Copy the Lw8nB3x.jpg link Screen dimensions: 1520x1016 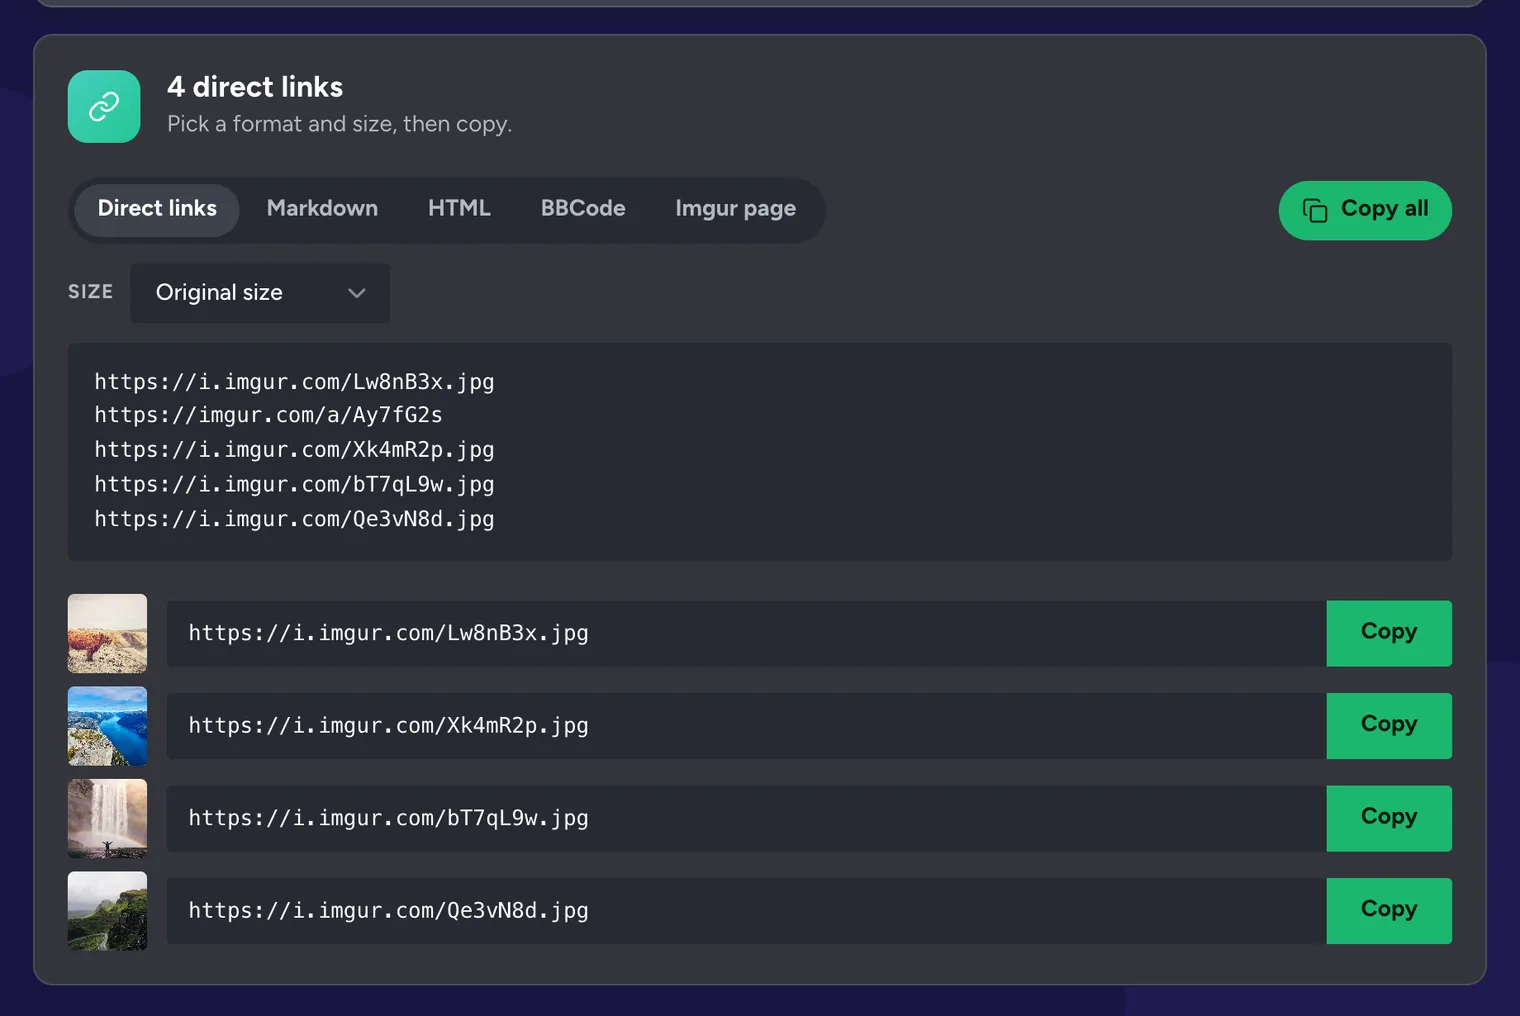pos(1389,633)
